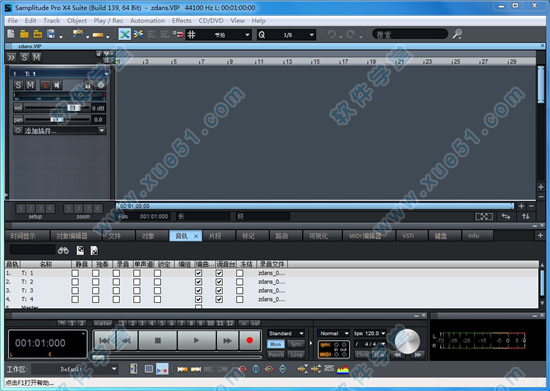The width and height of the screenshot is (550, 391).
Task: Adjust the pan slider on track 1
Action: tap(57, 120)
